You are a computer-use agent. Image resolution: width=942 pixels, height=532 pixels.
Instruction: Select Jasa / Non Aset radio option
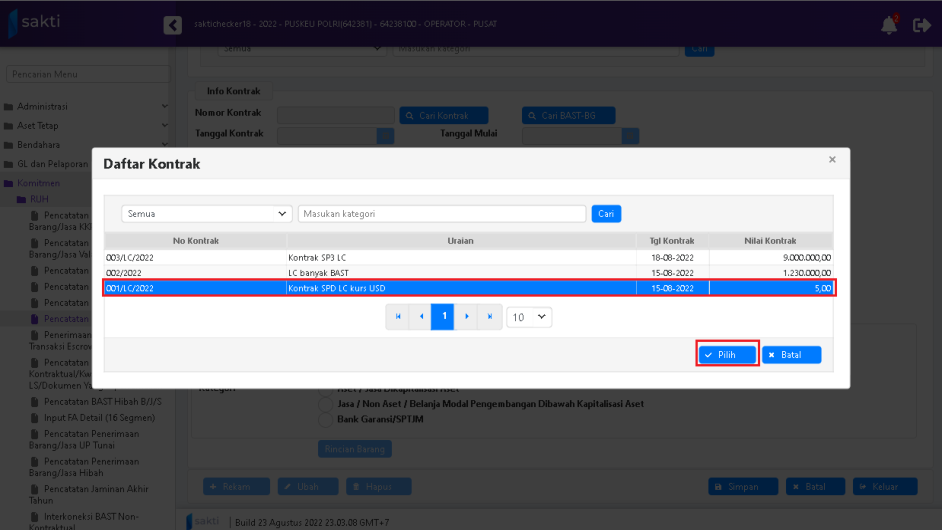click(x=325, y=404)
